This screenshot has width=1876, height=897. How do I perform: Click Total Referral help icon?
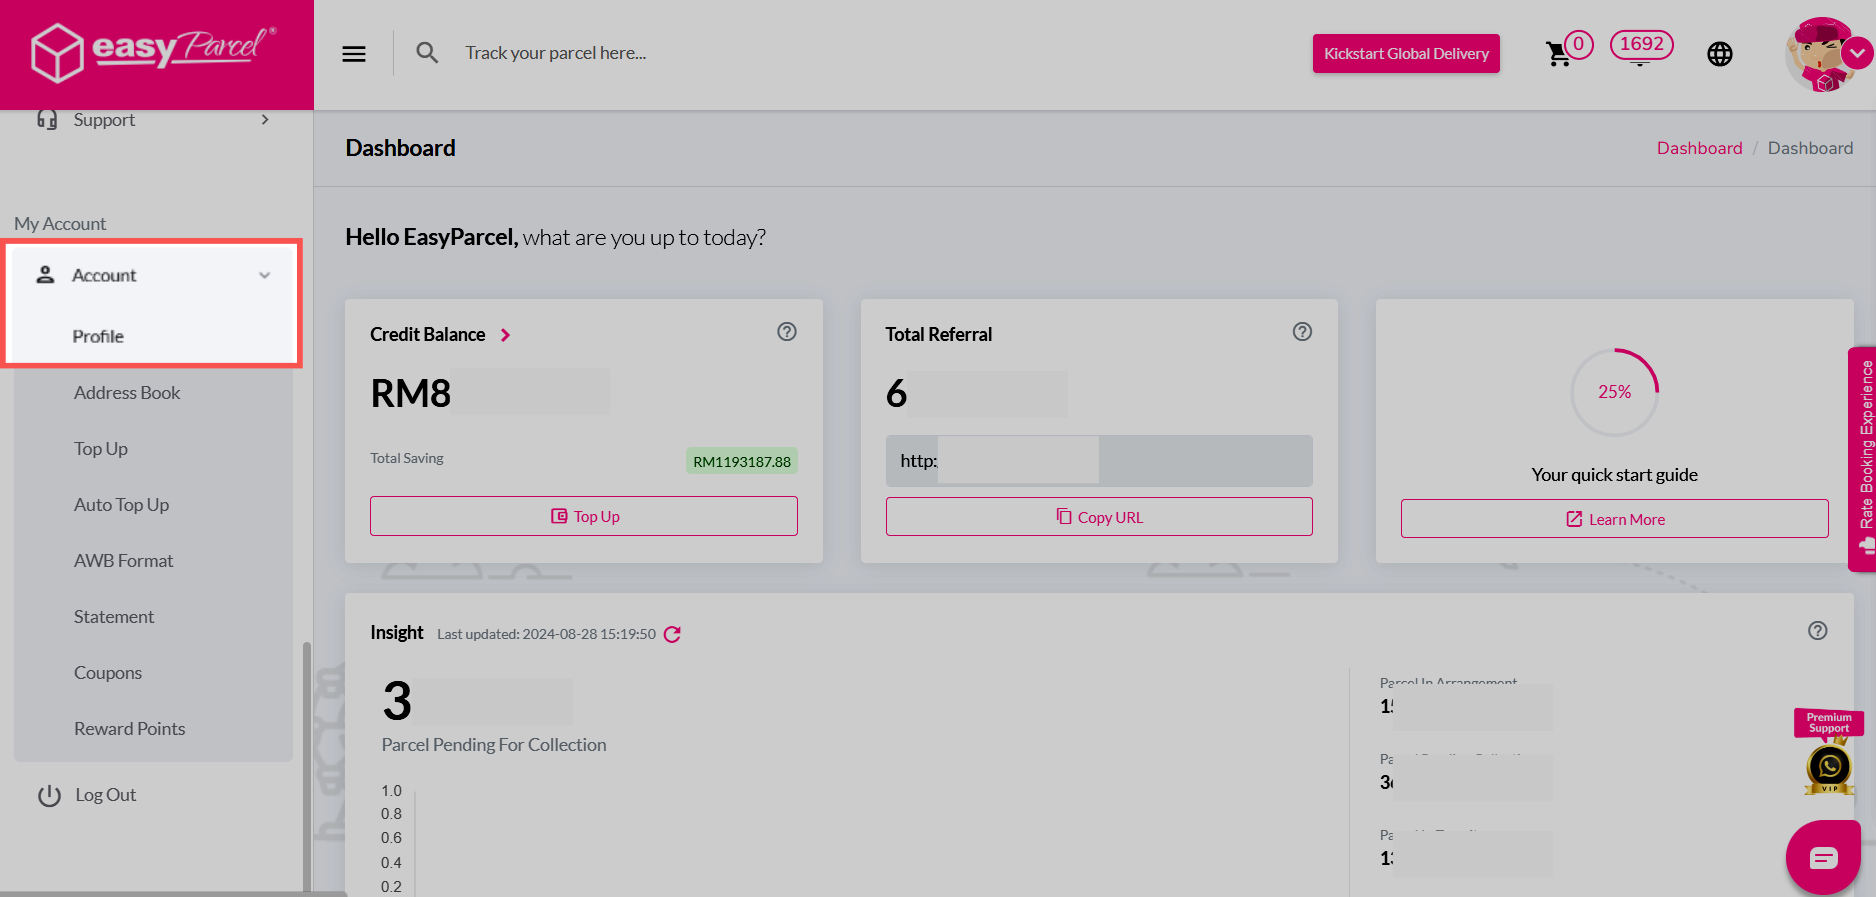tap(1302, 332)
